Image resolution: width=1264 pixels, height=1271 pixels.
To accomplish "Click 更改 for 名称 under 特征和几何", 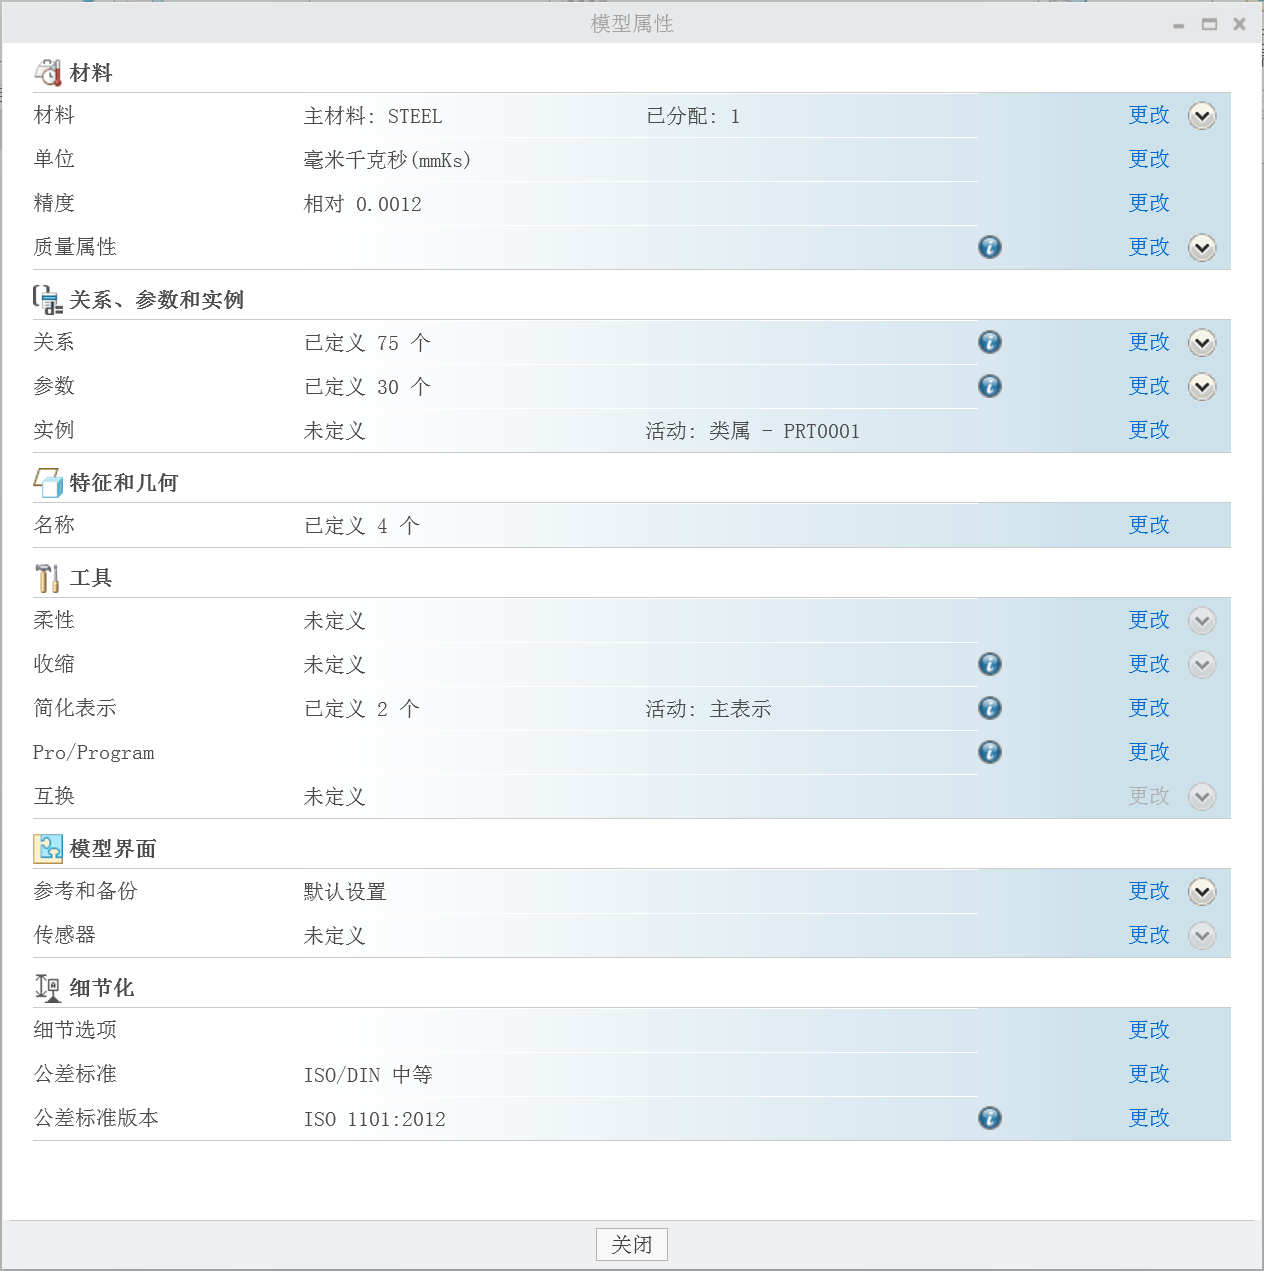I will (x=1148, y=525).
